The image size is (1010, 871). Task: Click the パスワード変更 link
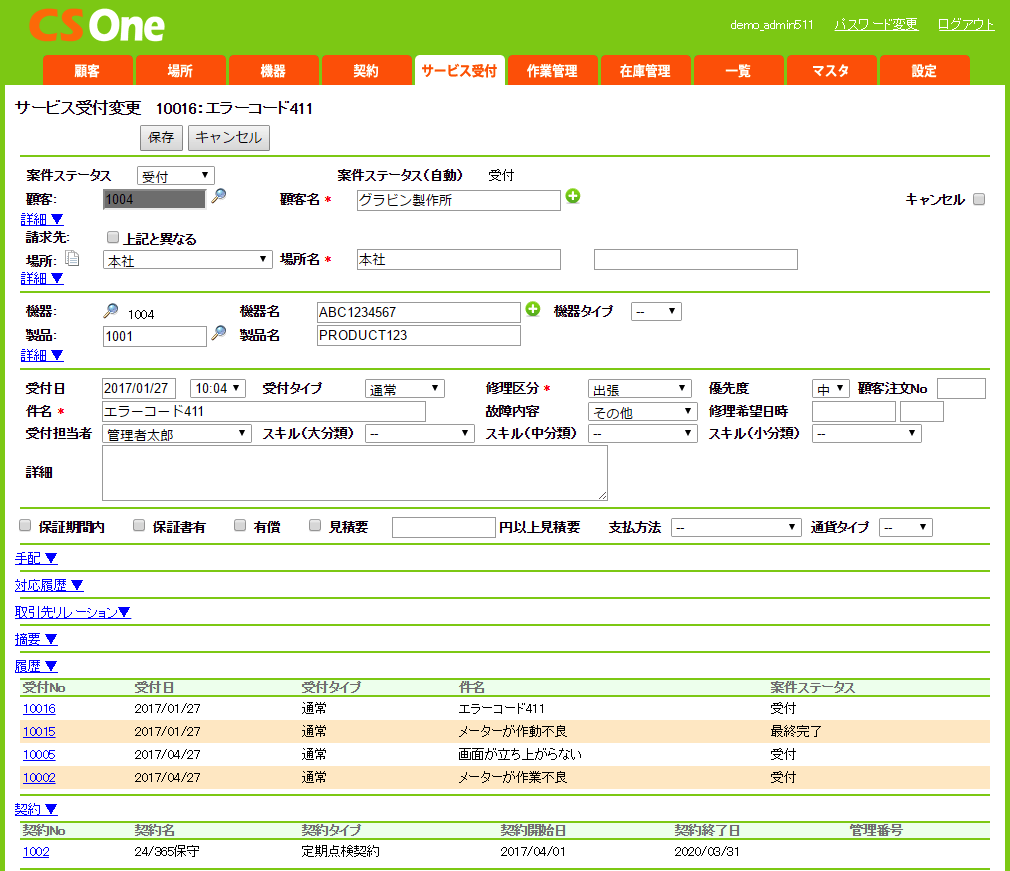point(876,24)
